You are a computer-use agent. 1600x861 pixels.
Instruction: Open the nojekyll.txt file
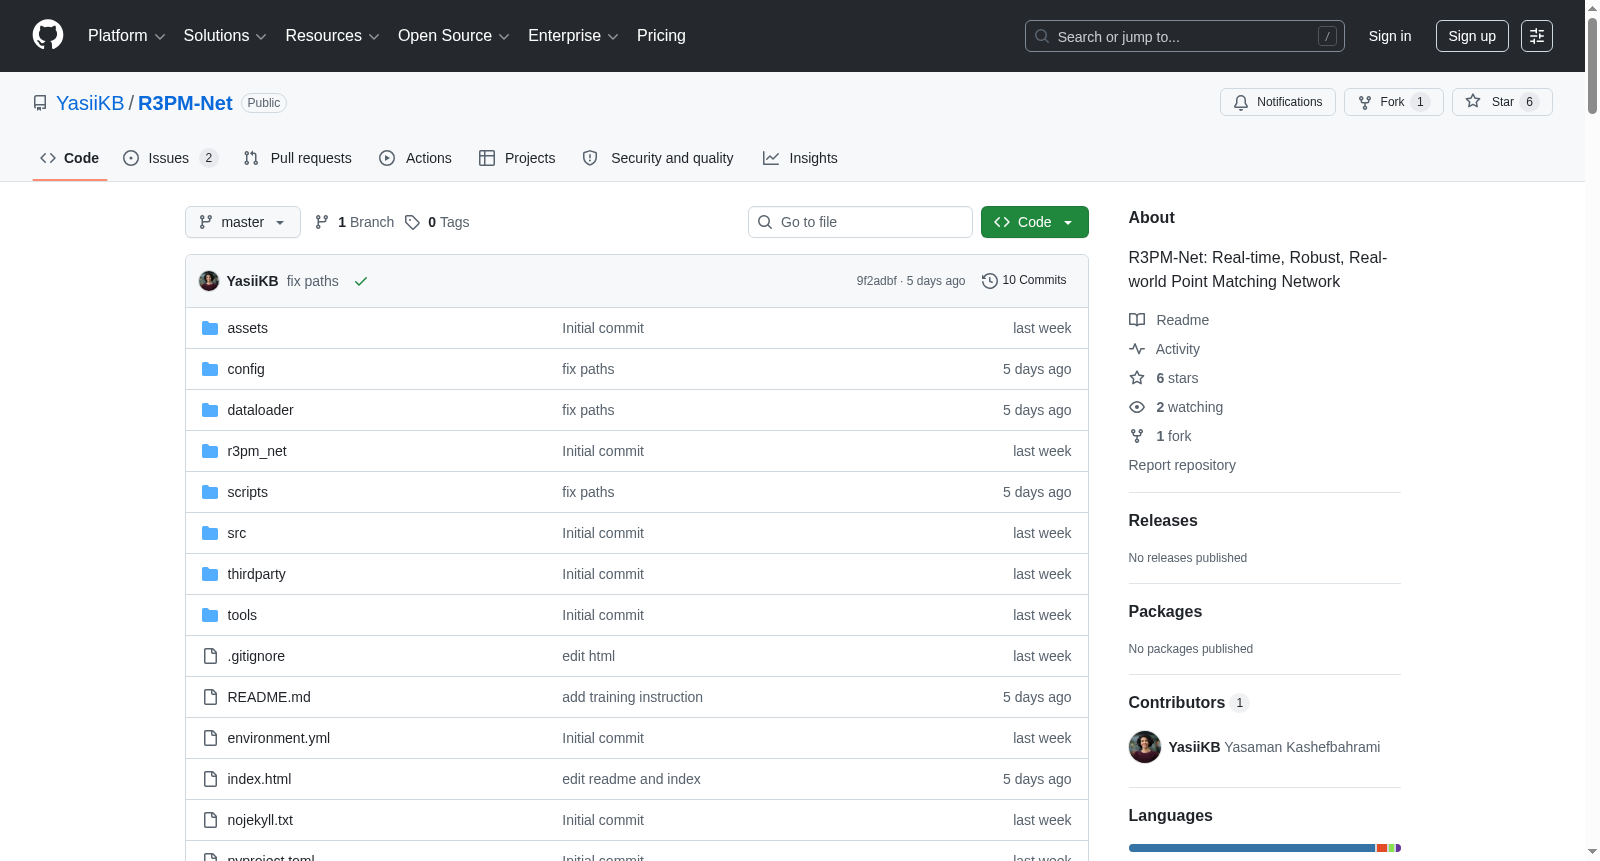pyautogui.click(x=260, y=820)
